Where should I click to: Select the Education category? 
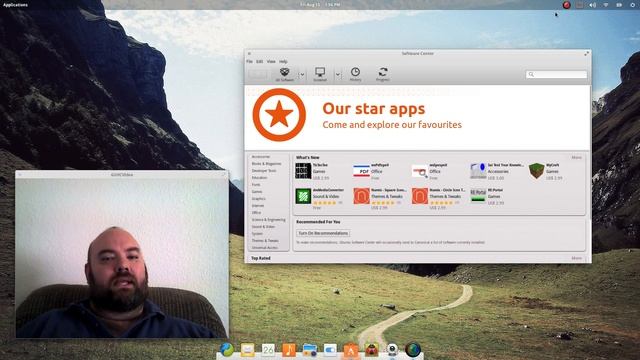(259, 178)
